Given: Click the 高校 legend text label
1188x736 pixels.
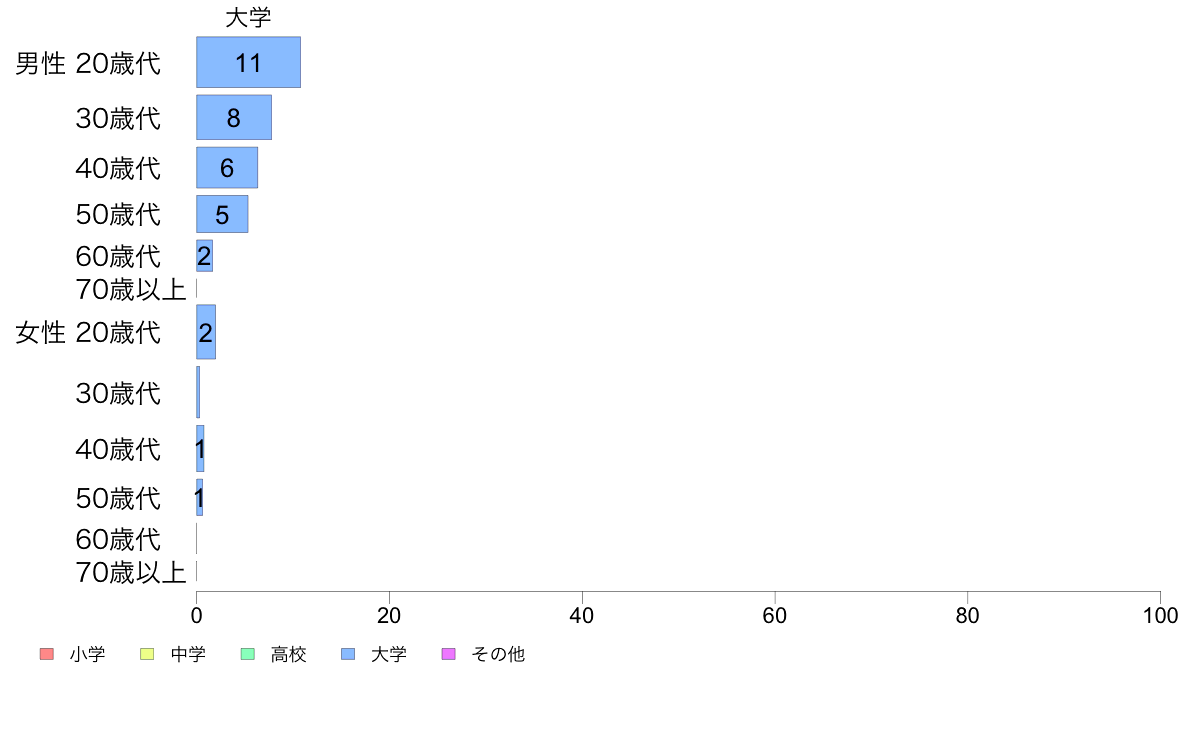Looking at the screenshot, I should [x=288, y=654].
